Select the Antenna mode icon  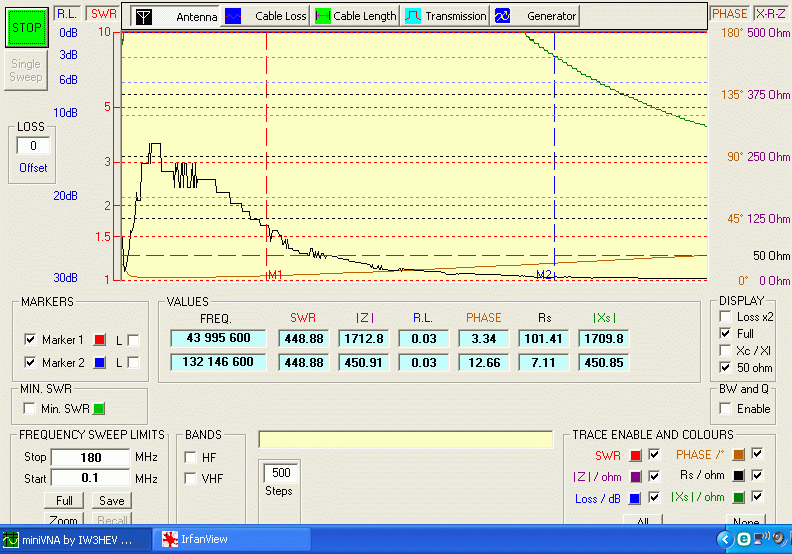tap(145, 16)
